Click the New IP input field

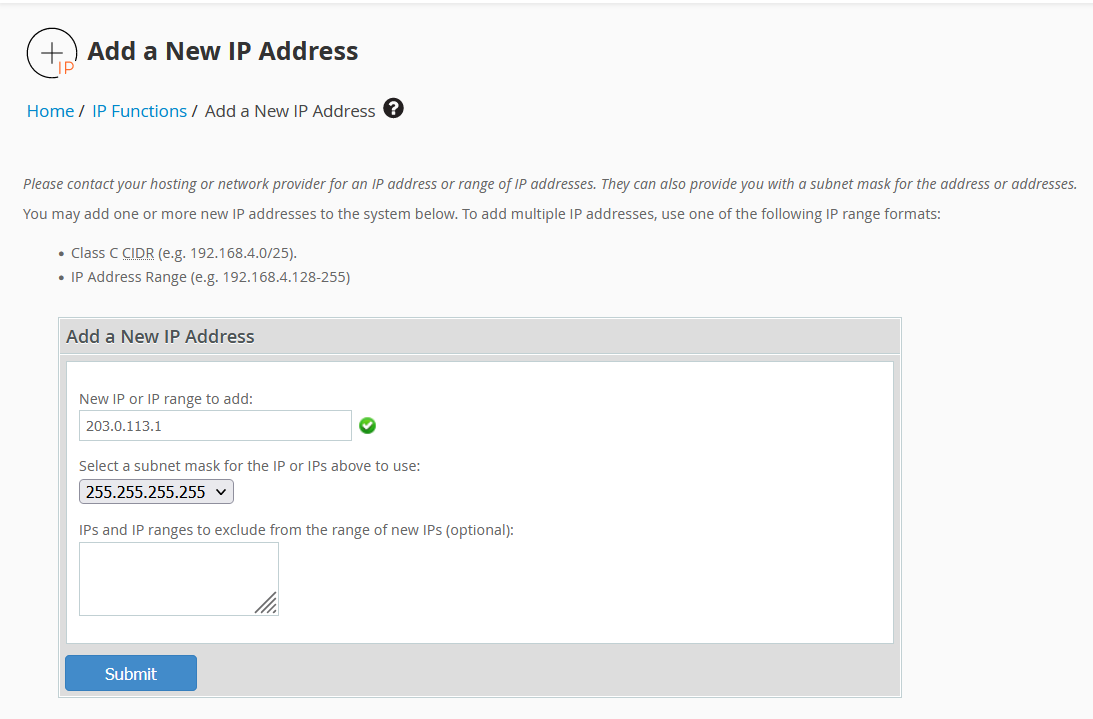215,425
